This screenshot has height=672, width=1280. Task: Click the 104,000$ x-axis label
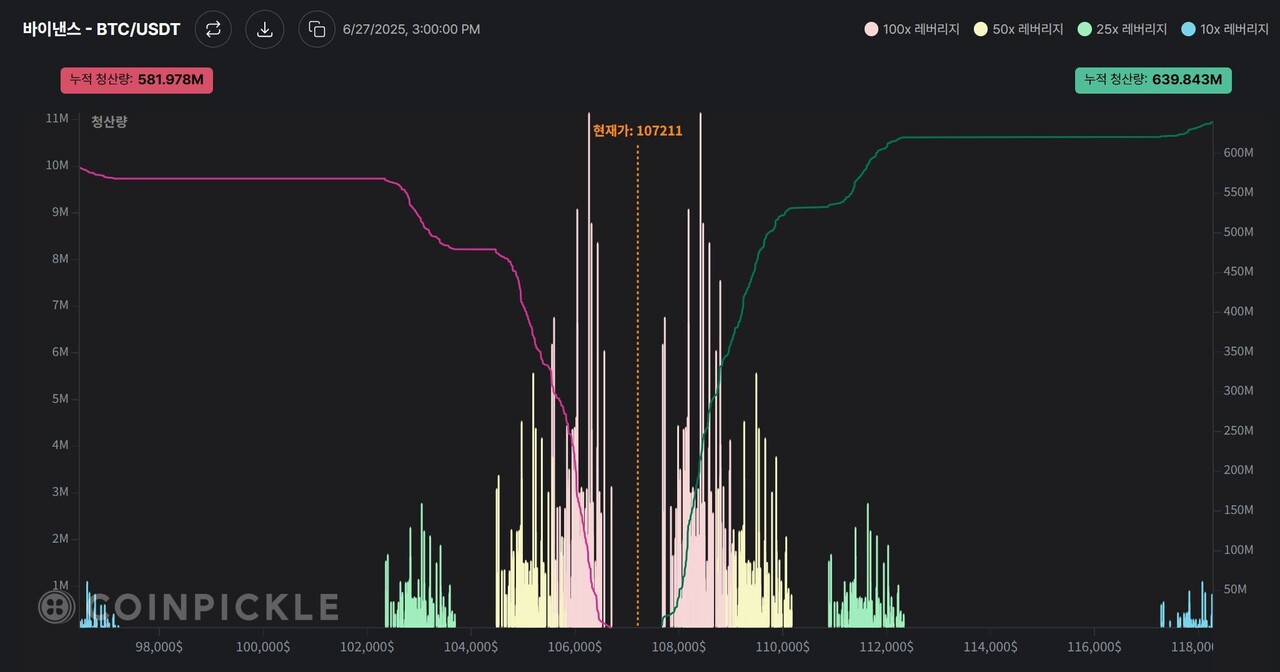tap(470, 647)
